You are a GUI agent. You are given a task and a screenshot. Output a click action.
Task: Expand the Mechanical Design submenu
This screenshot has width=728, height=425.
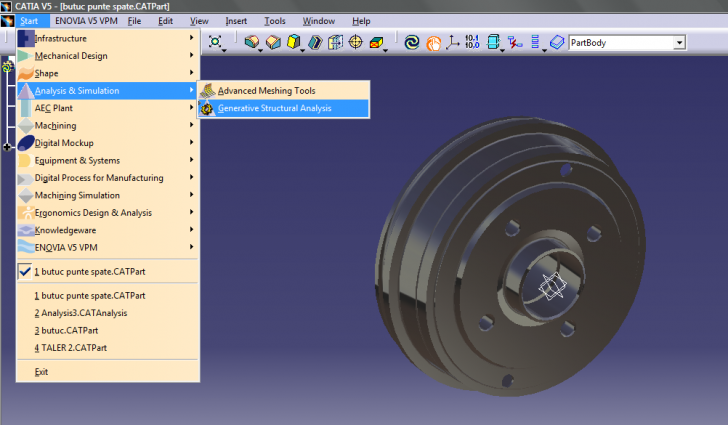tap(108, 56)
